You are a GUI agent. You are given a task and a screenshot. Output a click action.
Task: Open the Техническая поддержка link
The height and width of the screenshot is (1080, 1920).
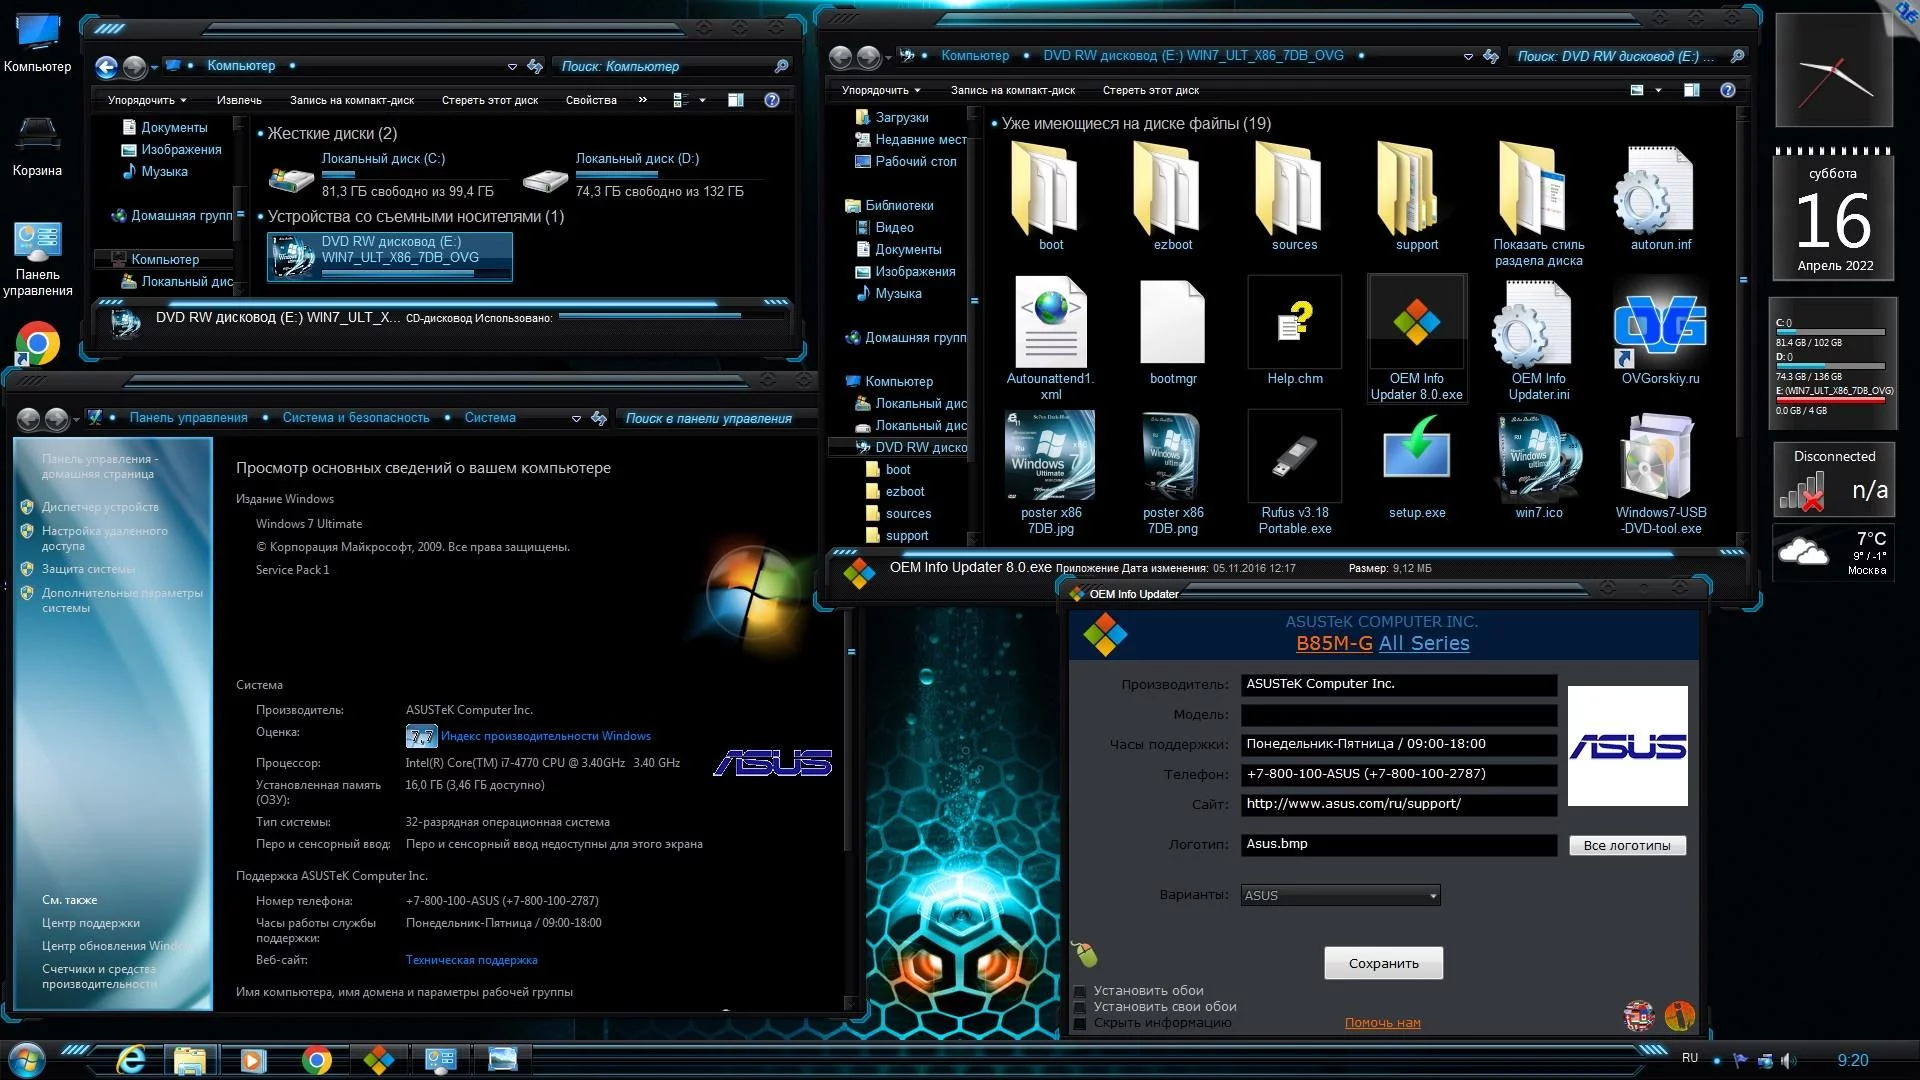[x=471, y=960]
